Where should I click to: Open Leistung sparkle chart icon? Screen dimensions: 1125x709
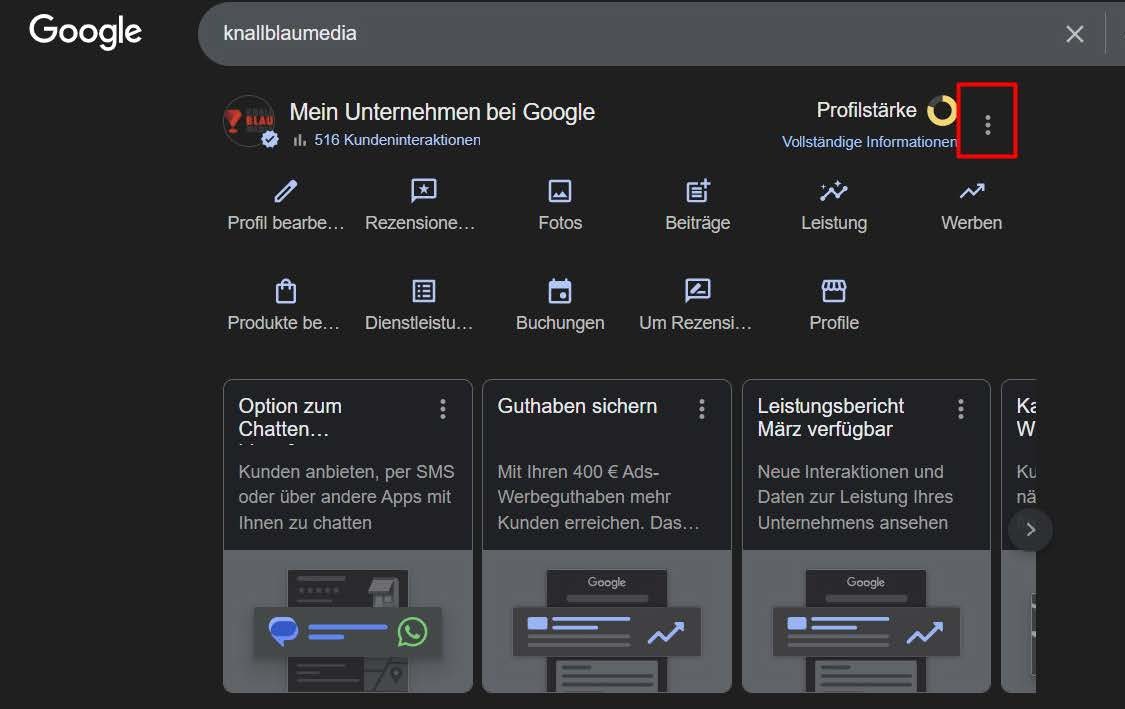pyautogui.click(x=833, y=191)
